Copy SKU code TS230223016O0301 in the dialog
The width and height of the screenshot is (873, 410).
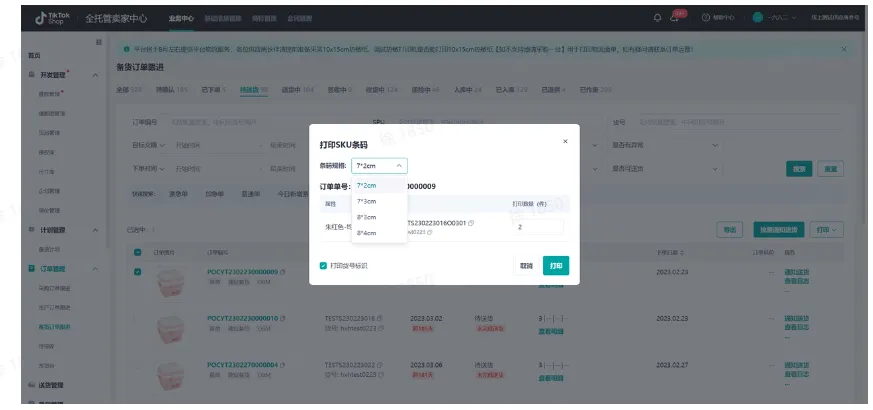[471, 223]
